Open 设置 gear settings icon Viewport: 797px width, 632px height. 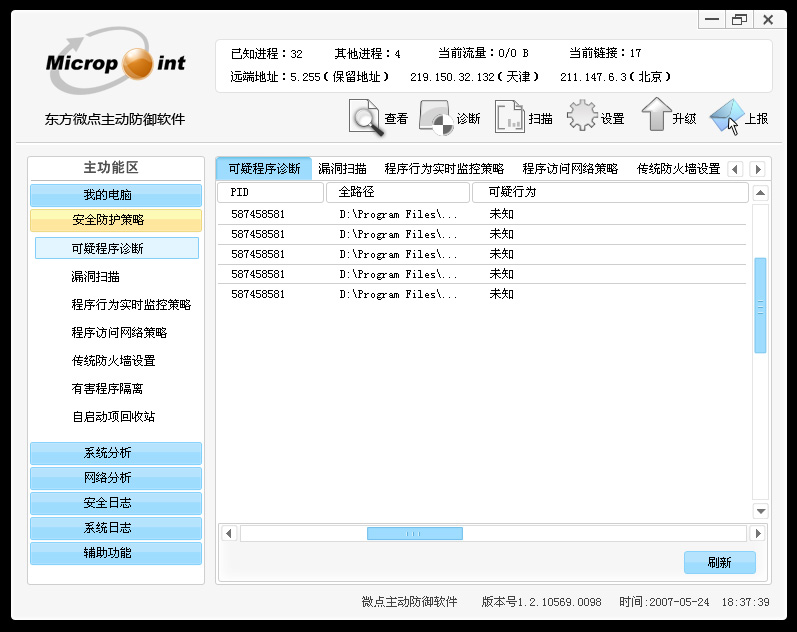tap(582, 117)
